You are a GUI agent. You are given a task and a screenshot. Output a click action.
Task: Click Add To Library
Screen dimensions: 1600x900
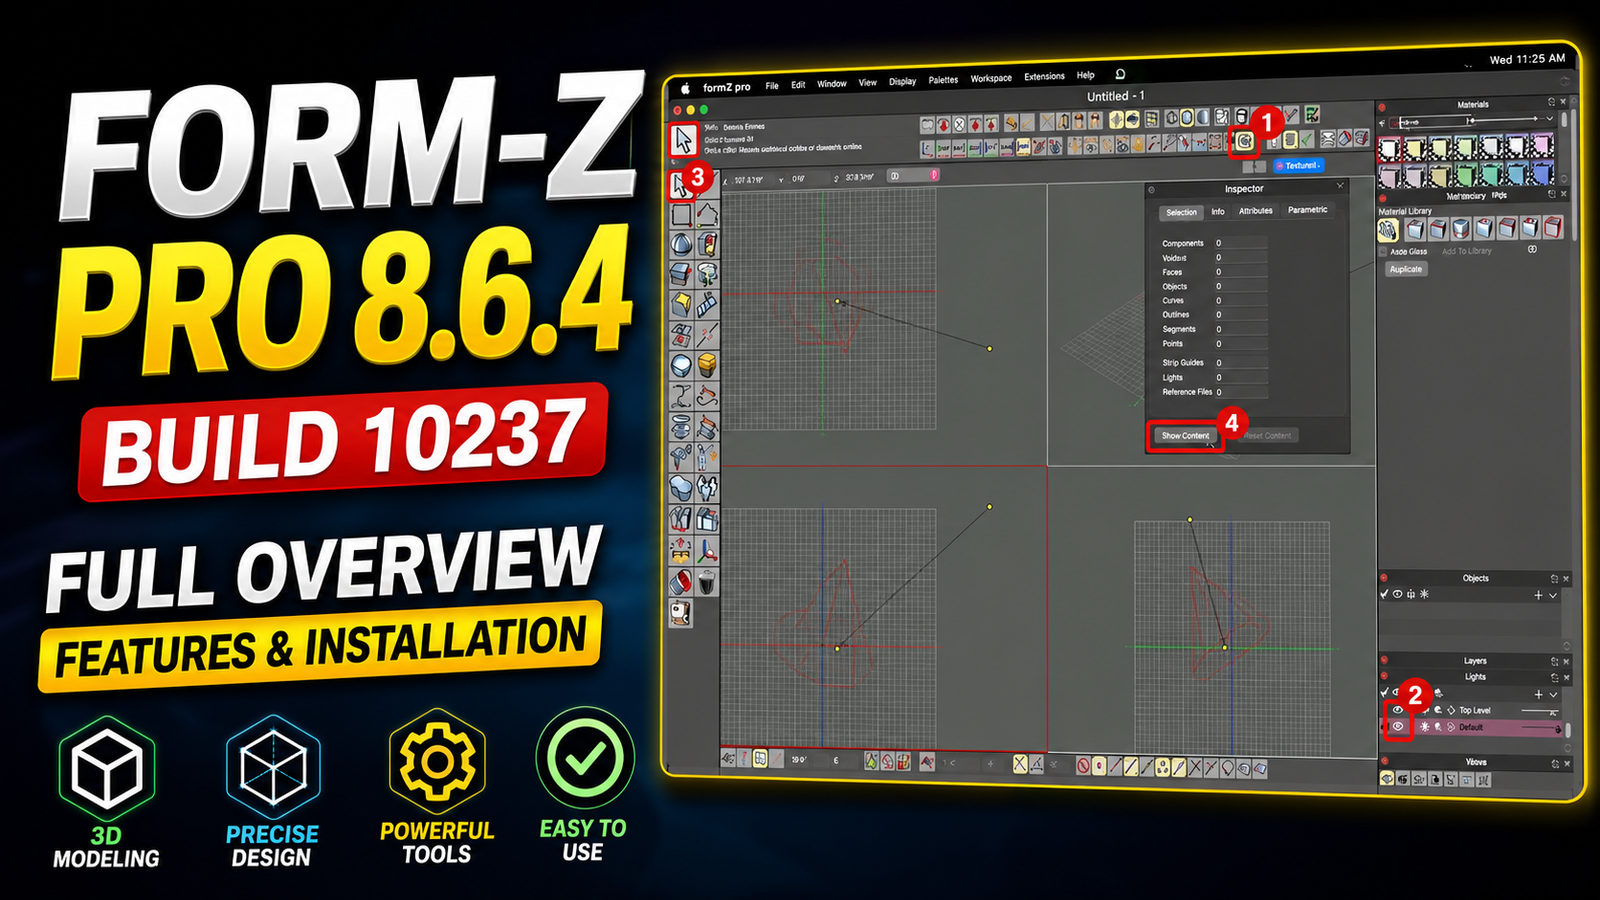pos(1467,251)
